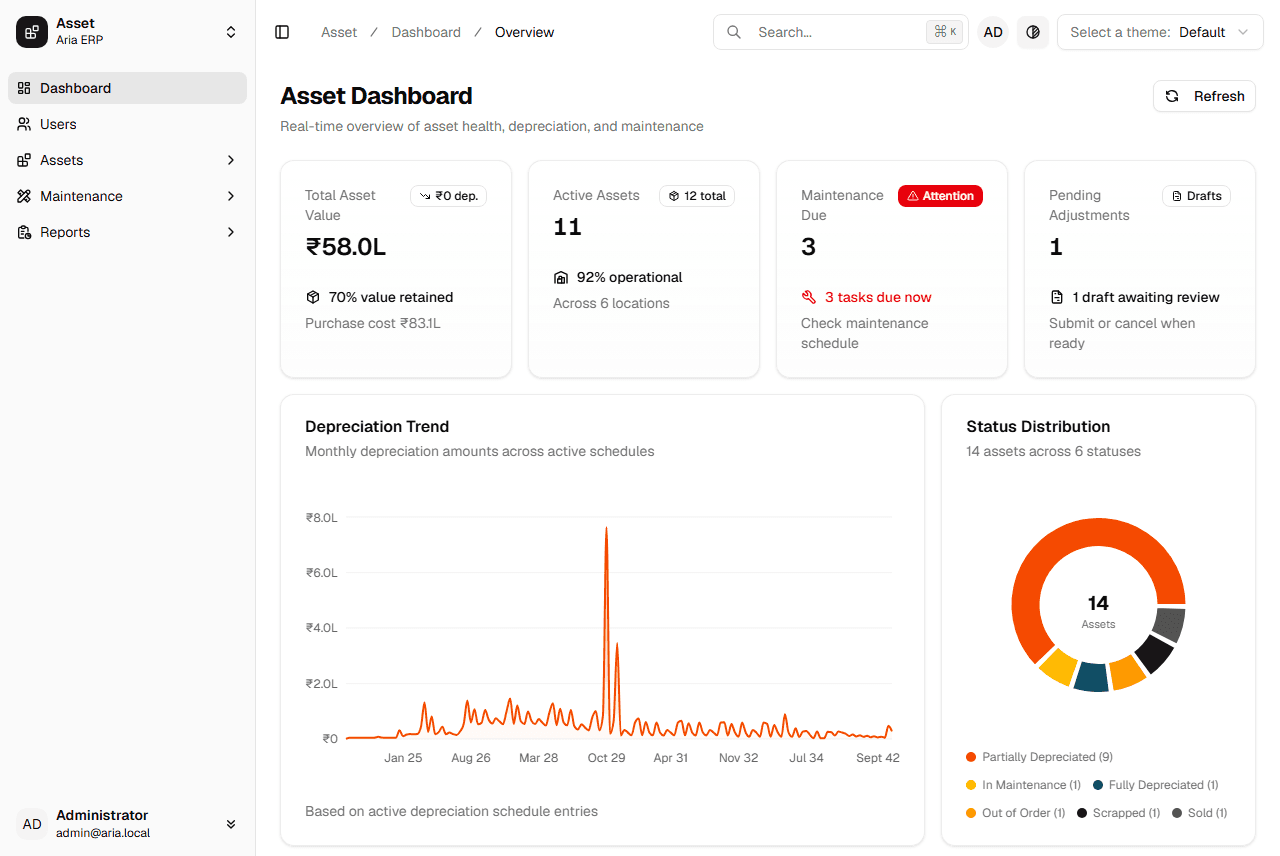This screenshot has width=1280, height=856.
Task: Click the 12 total badge
Action: pos(697,196)
